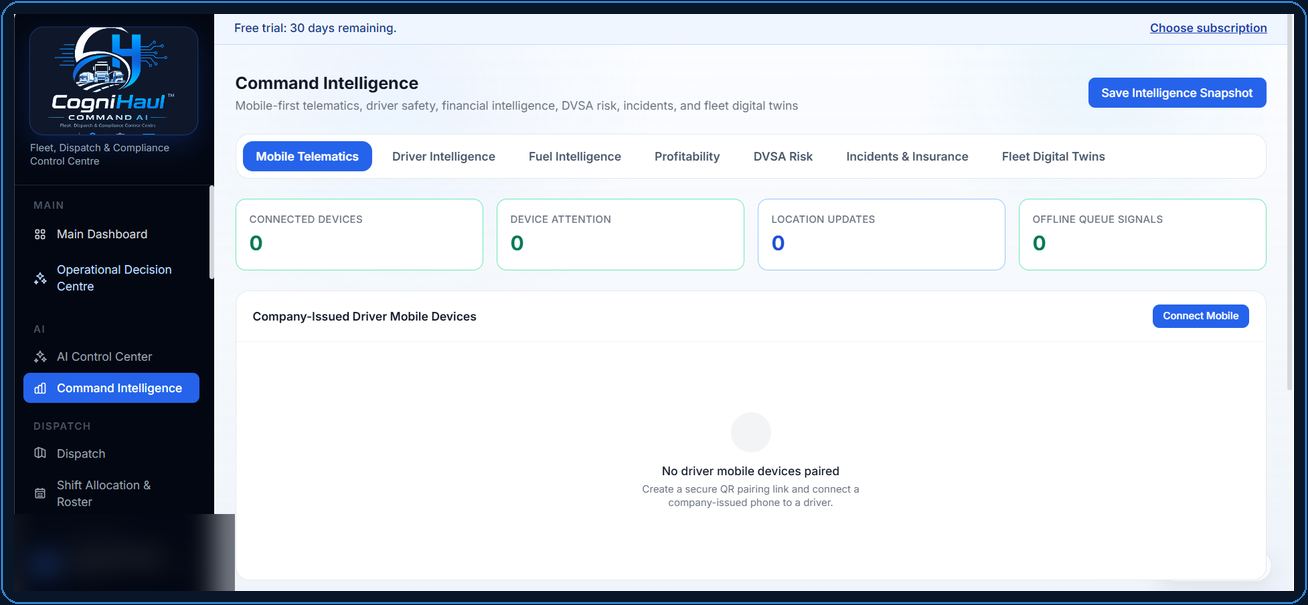Click the Operational Decision Centre sparkle icon
This screenshot has width=1308, height=605.
[40, 278]
